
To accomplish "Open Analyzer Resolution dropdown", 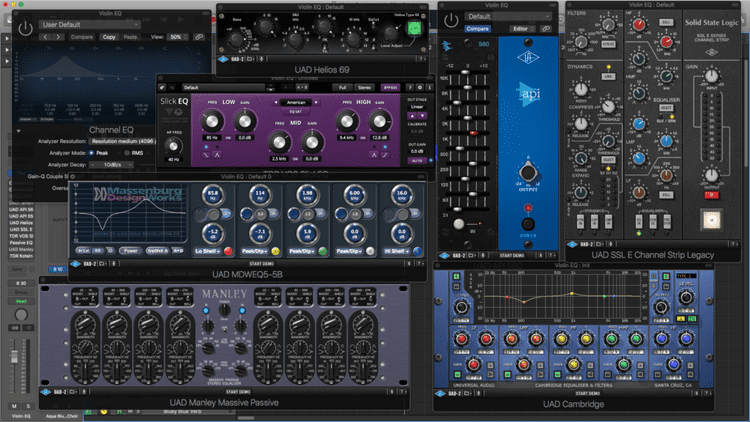I will (x=123, y=141).
